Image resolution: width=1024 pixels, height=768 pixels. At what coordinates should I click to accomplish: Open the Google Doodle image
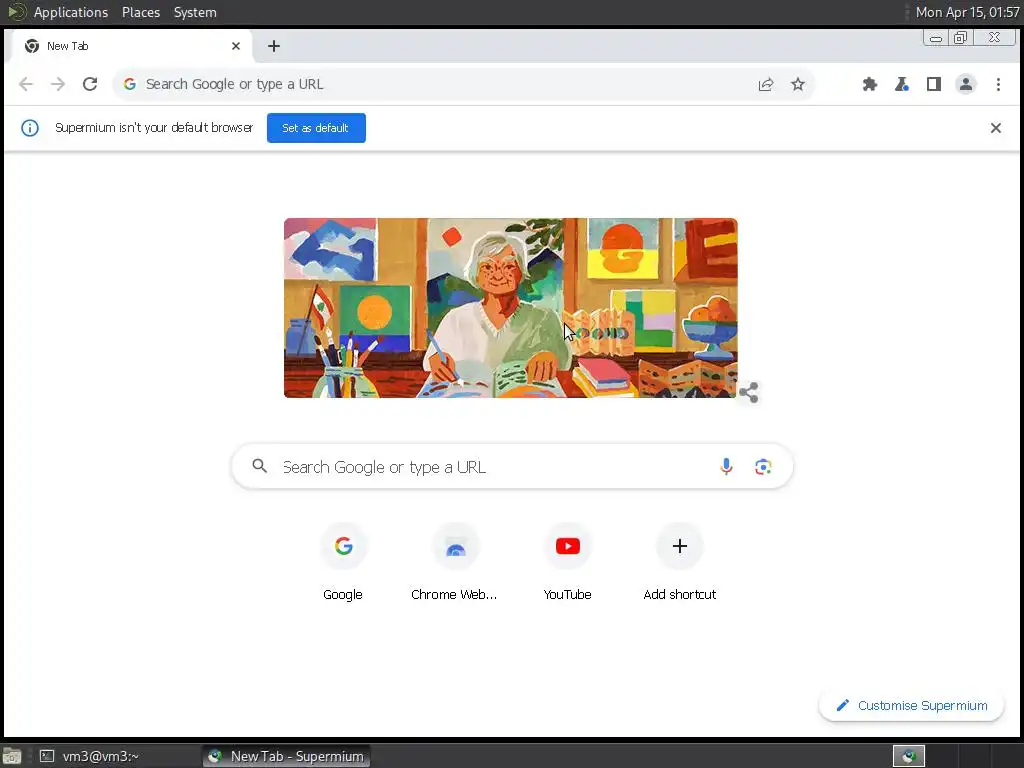511,308
